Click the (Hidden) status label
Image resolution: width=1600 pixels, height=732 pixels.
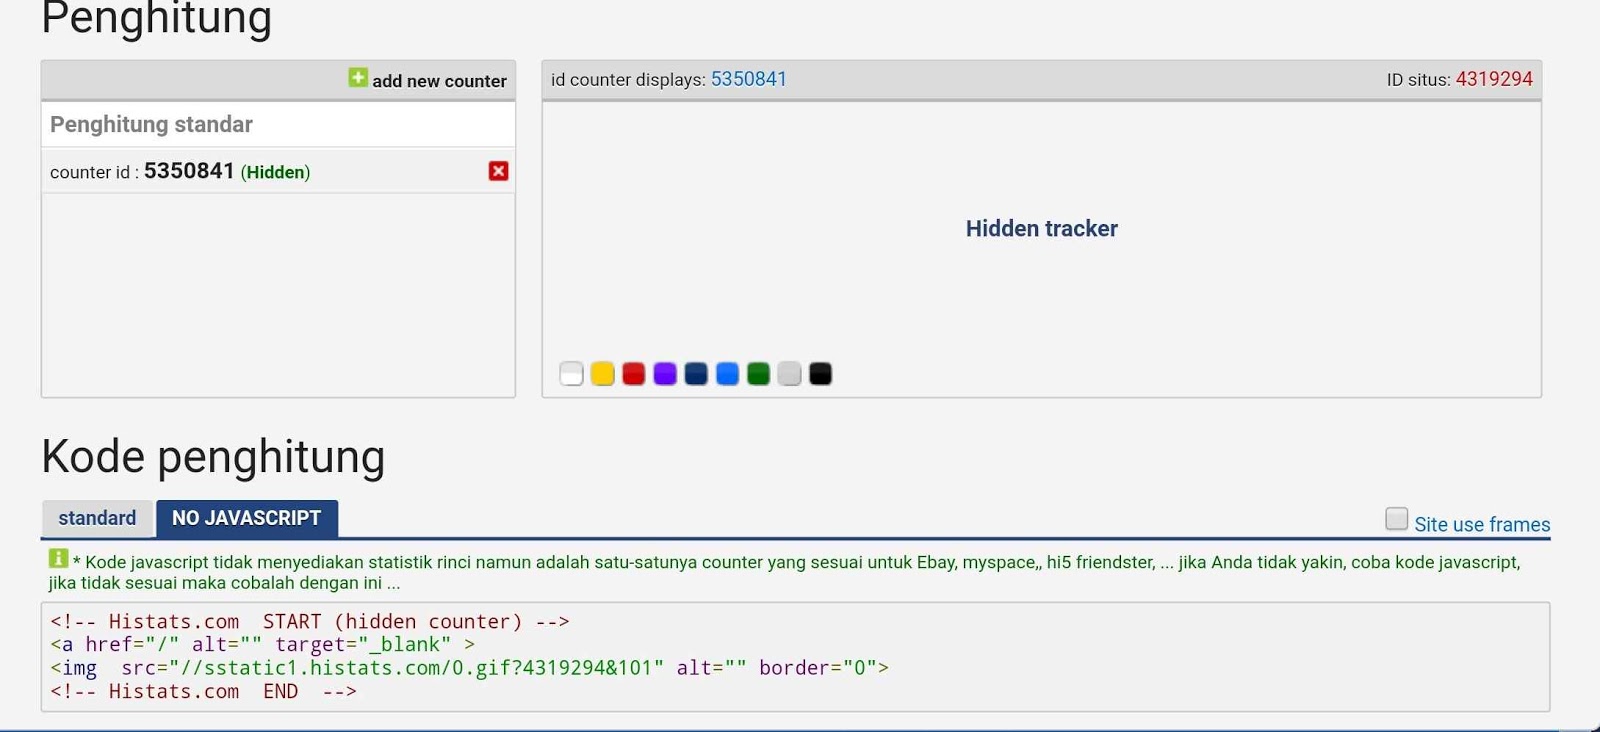coord(275,172)
